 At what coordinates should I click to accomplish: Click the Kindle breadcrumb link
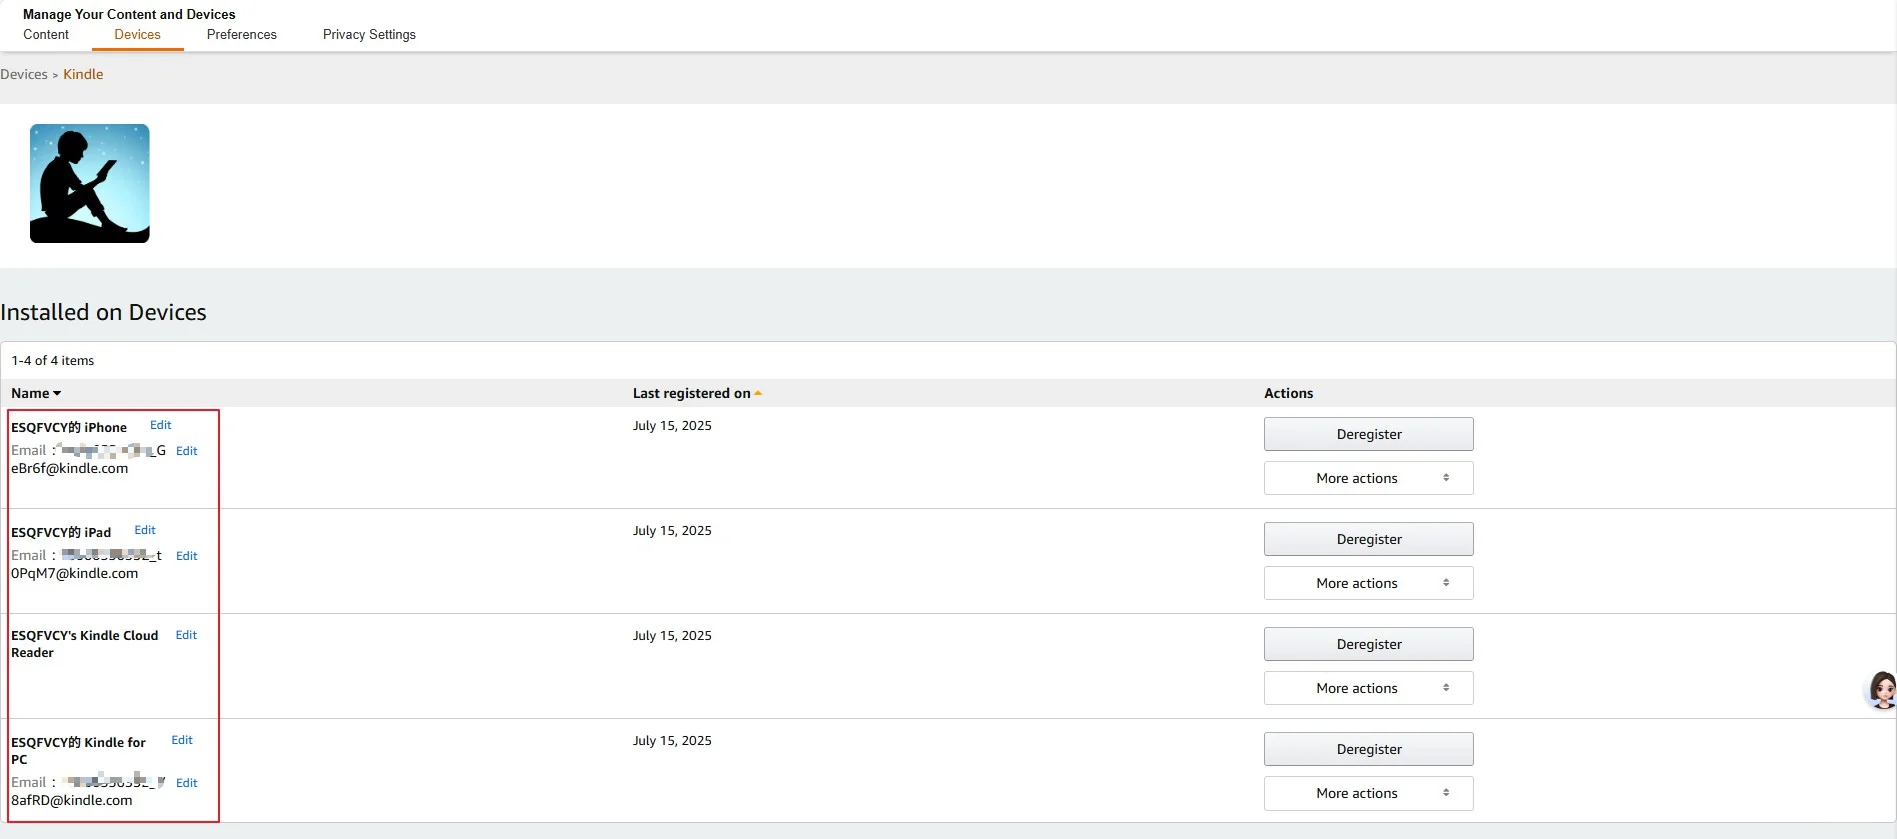tap(83, 74)
